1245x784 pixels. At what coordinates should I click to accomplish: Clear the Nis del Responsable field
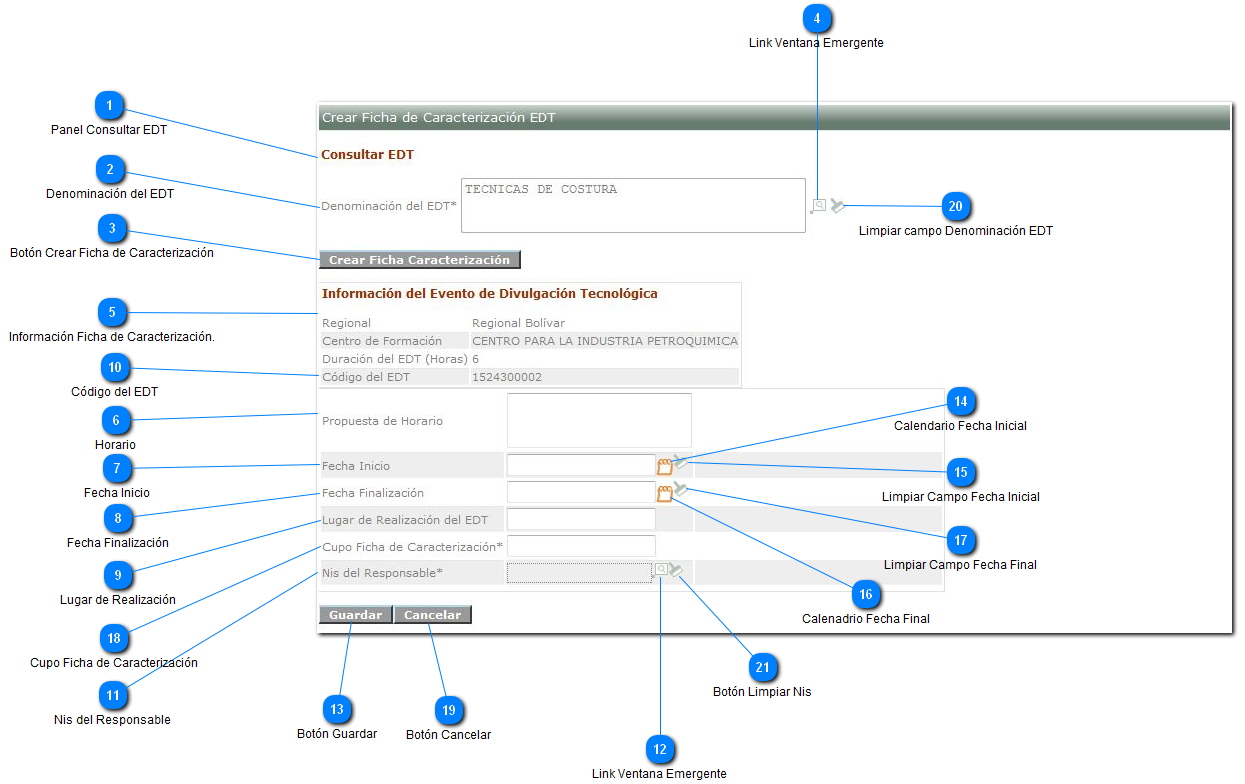coord(675,570)
